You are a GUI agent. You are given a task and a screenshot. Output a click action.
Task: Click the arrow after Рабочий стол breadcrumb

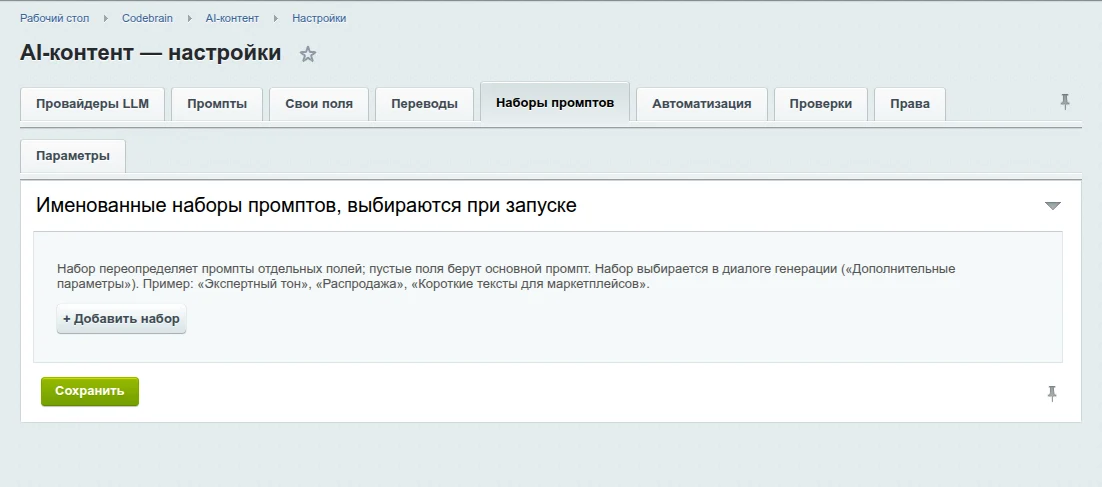tap(105, 18)
